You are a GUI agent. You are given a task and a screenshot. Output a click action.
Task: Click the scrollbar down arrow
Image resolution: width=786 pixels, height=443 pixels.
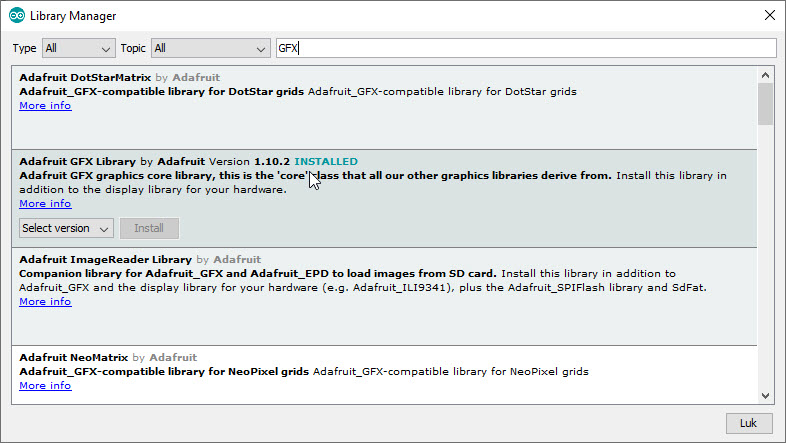[x=765, y=395]
